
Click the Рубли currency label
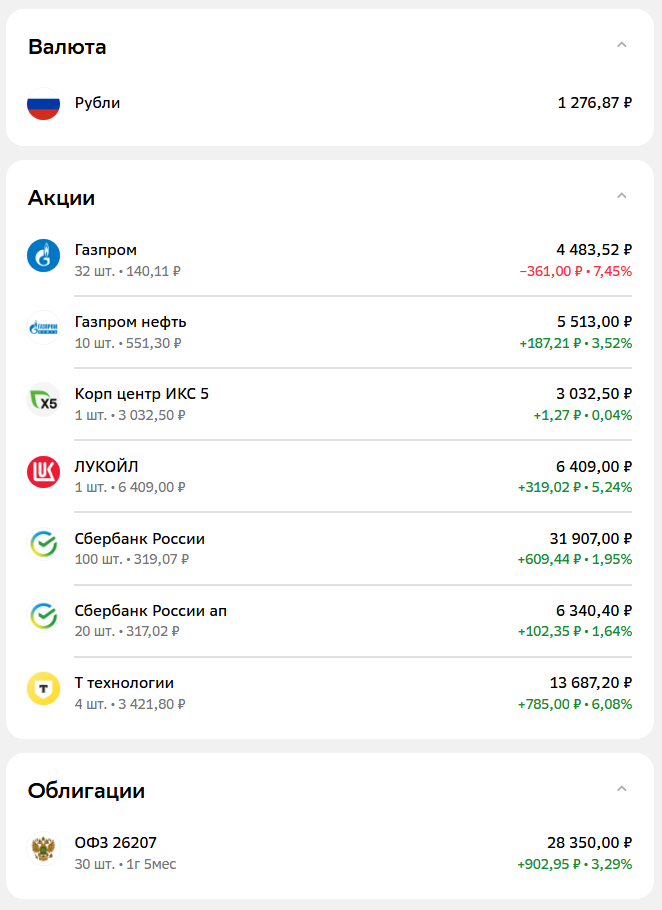tap(97, 103)
